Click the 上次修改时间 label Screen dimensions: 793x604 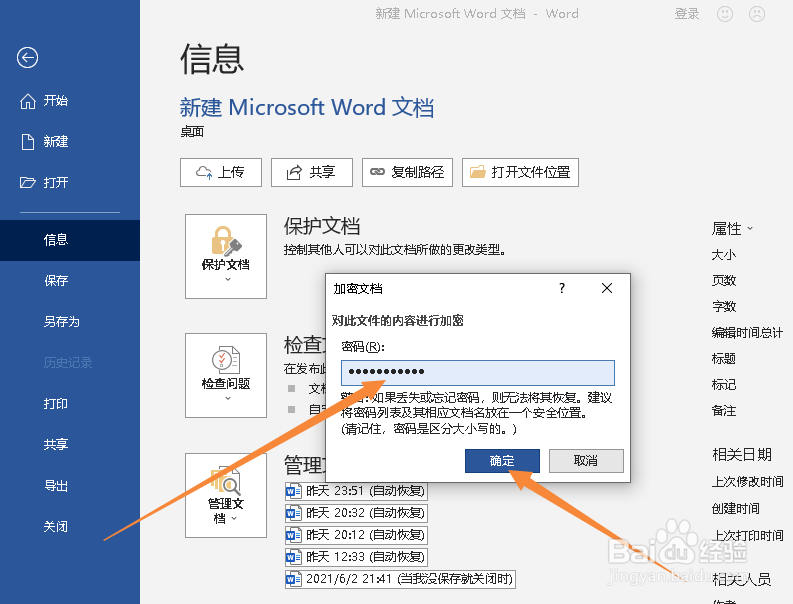tap(747, 482)
